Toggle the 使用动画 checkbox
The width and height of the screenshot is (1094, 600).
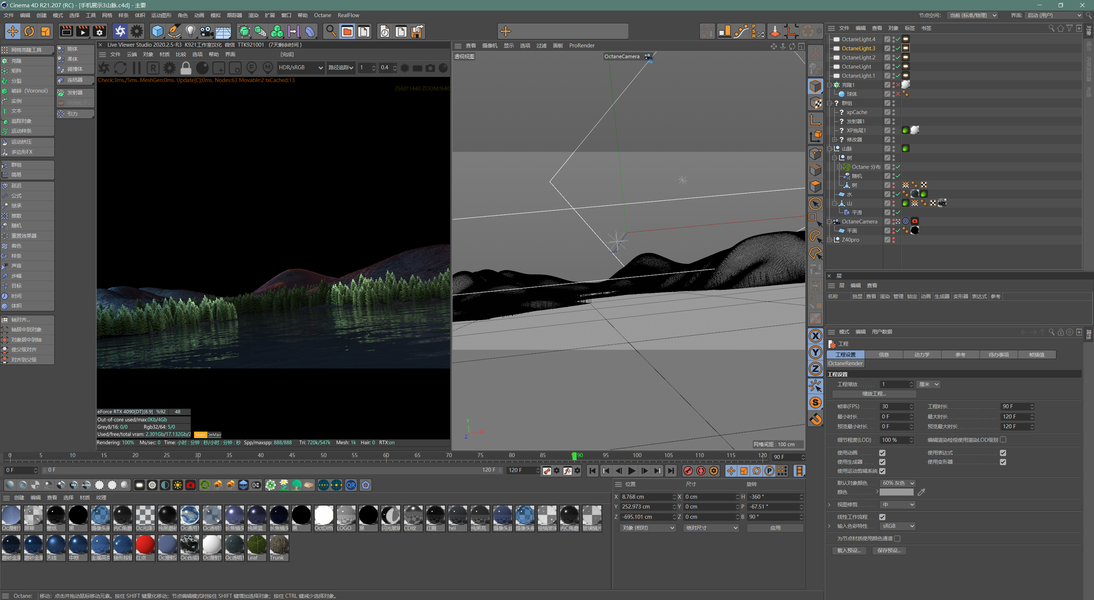click(883, 453)
